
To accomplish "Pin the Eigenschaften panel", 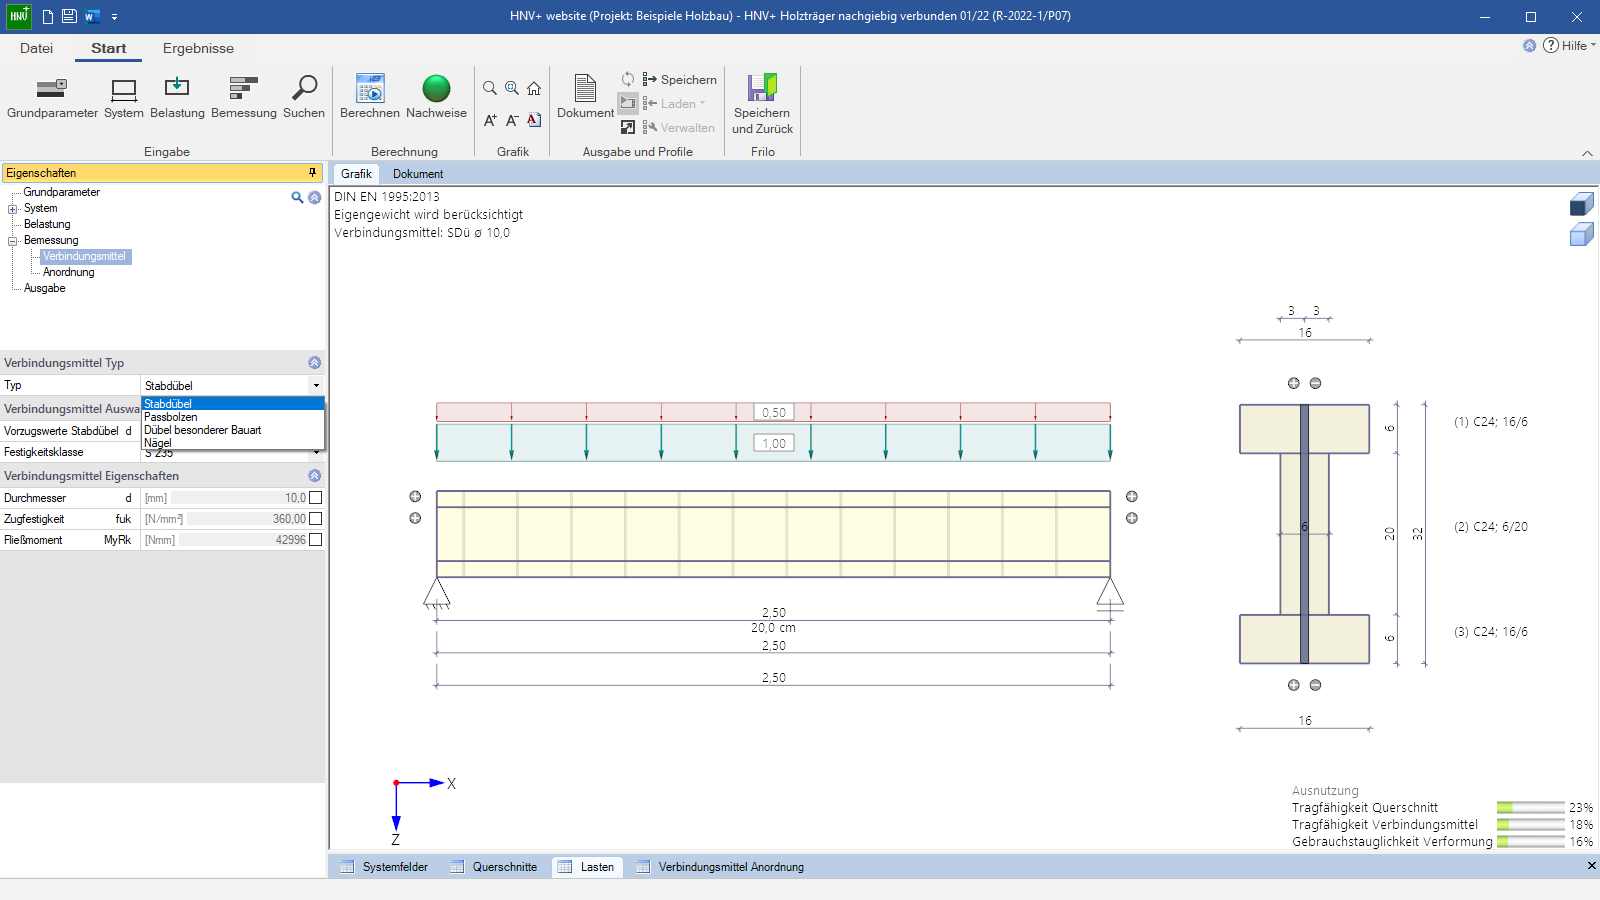I will click(x=312, y=173).
